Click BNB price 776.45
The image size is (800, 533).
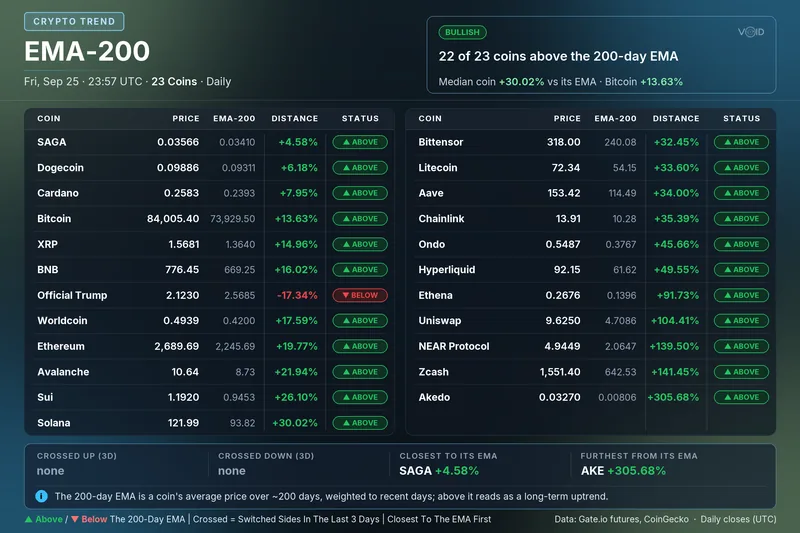[182, 270]
